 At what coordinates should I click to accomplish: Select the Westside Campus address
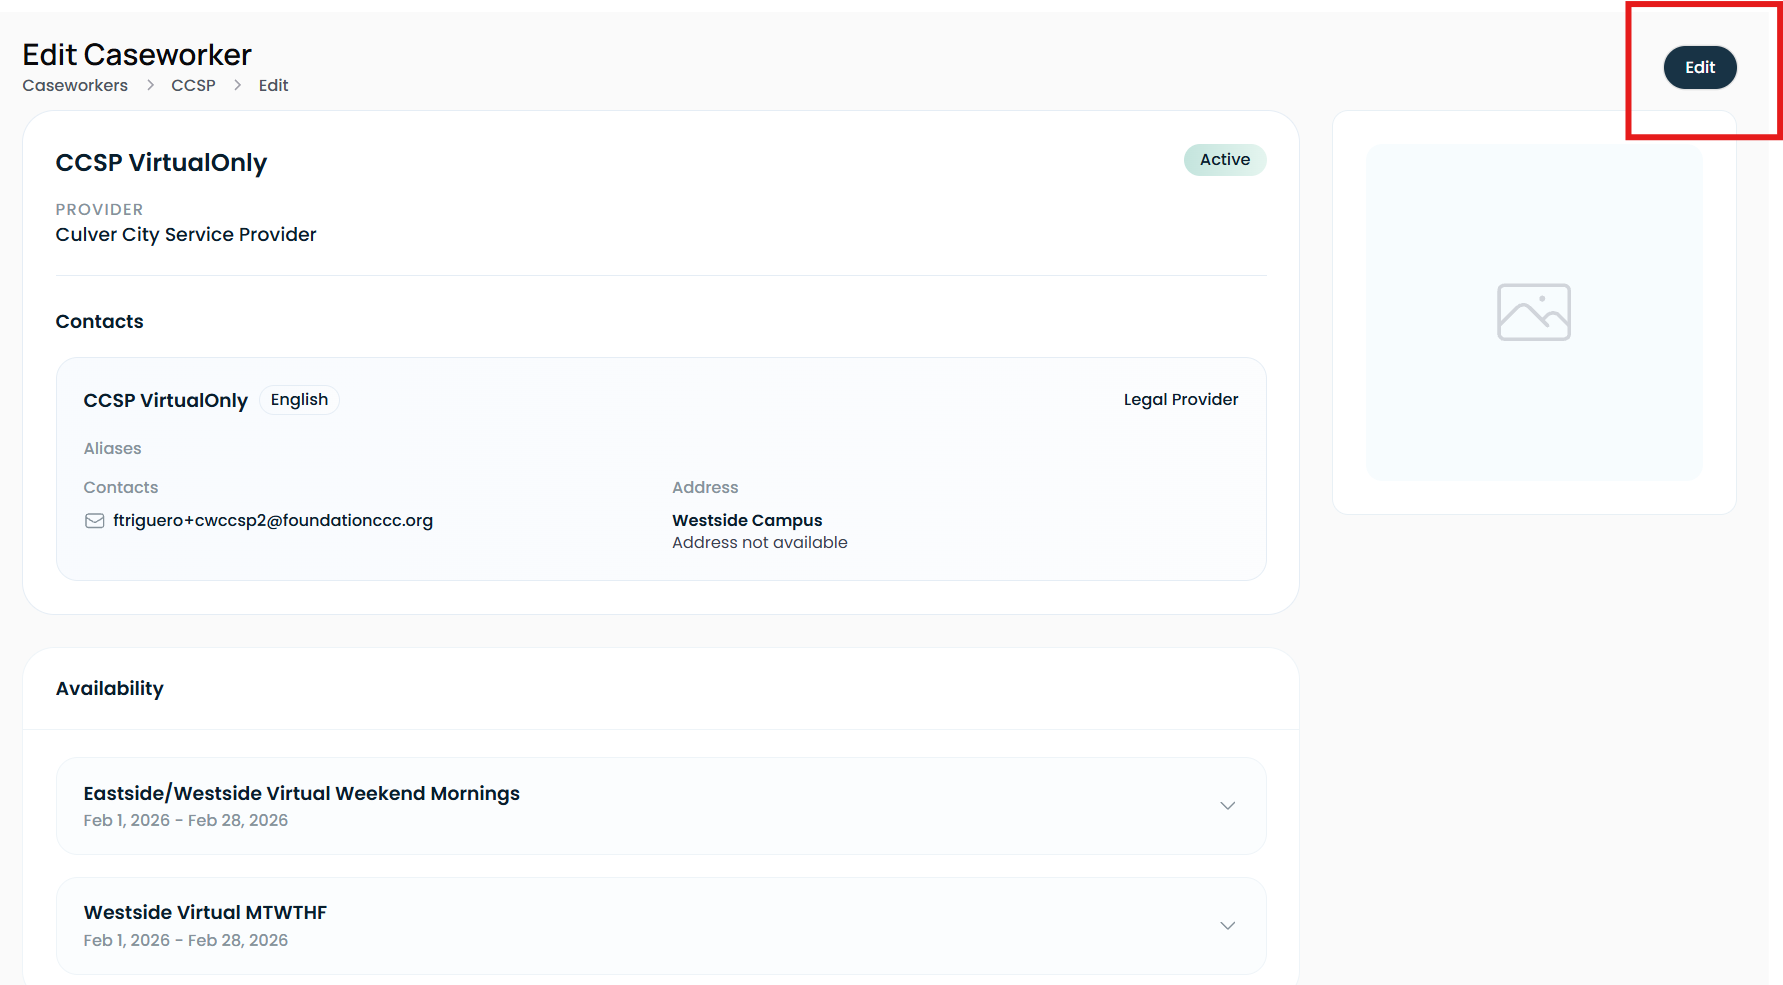click(x=747, y=520)
